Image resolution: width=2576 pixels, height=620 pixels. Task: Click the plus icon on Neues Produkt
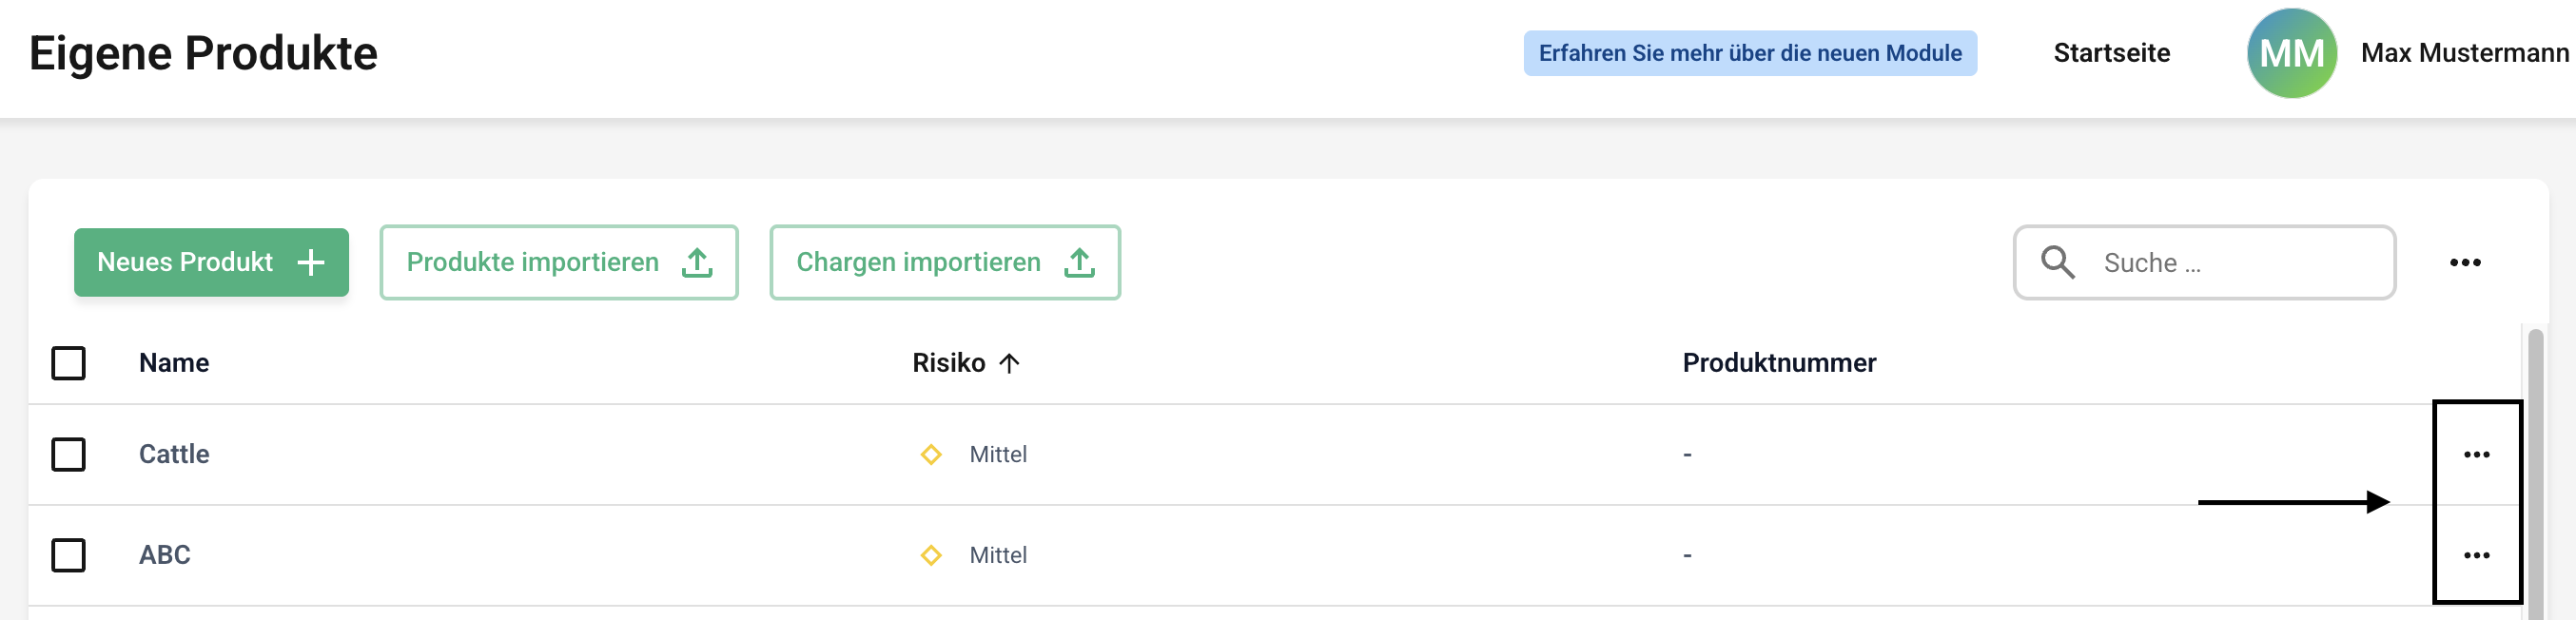[x=311, y=262]
